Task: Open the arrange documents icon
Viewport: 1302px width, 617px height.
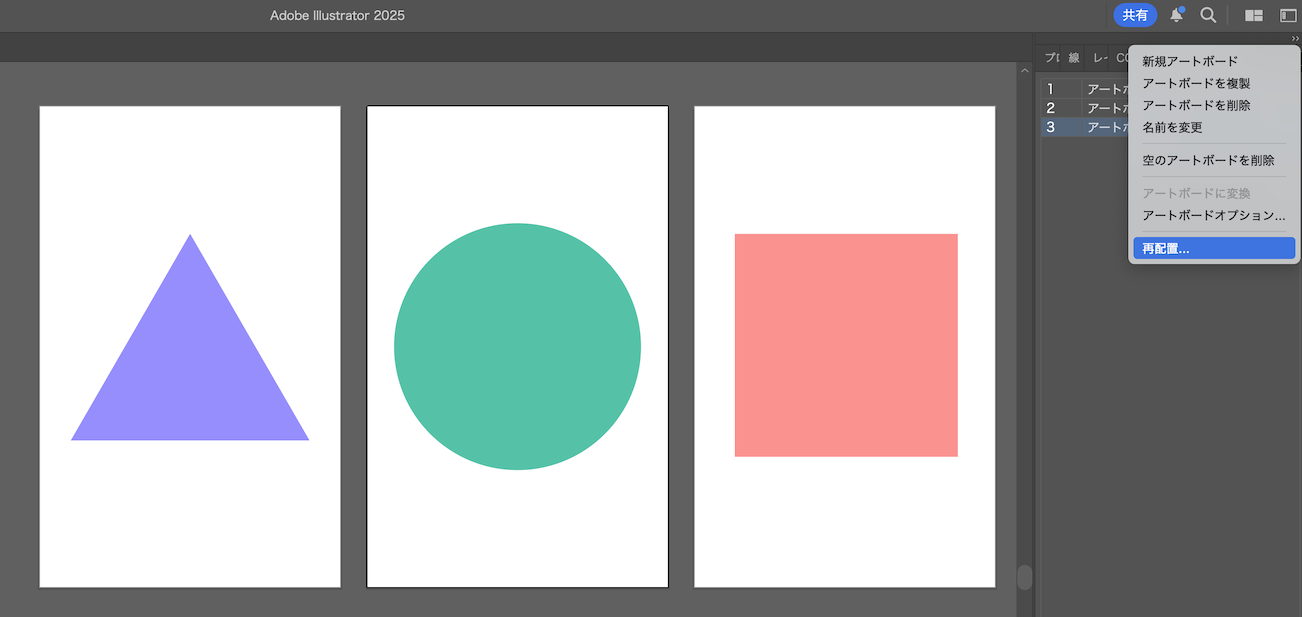Action: click(x=1253, y=15)
